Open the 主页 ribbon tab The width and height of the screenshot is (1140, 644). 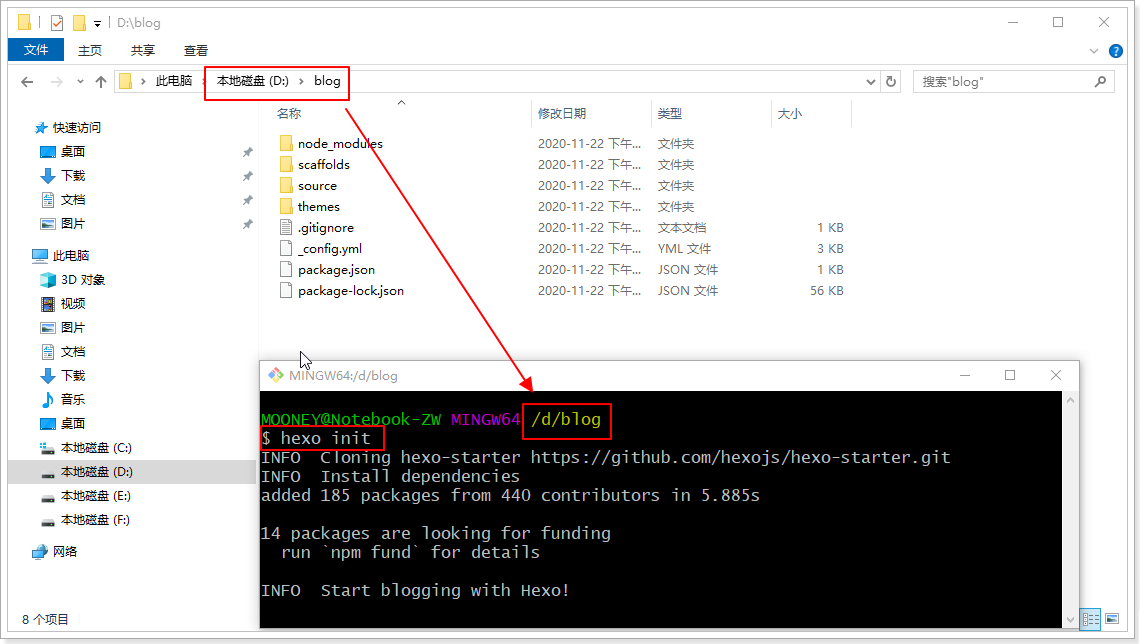(89, 50)
